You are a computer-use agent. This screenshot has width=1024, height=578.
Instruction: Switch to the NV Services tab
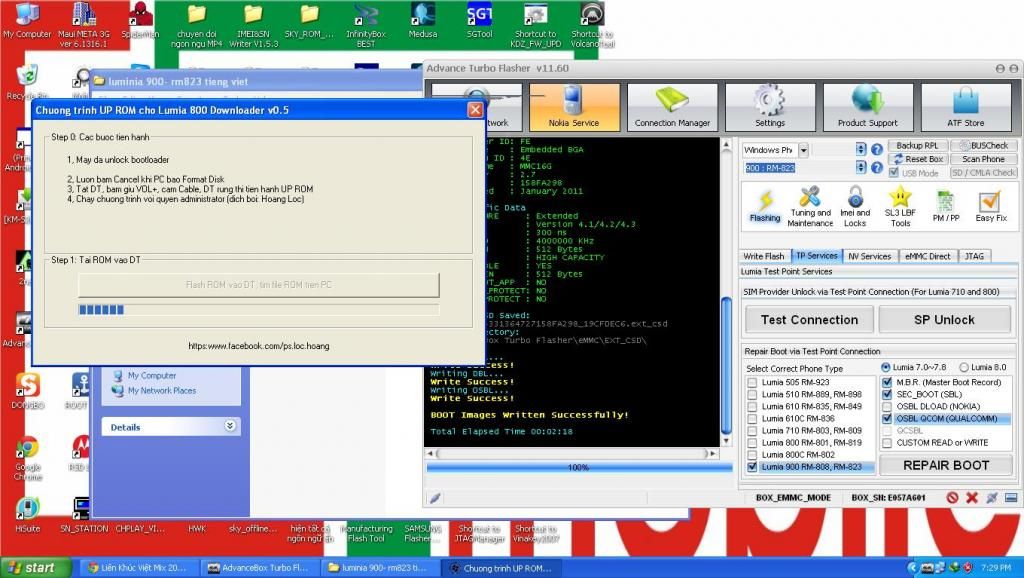869,256
